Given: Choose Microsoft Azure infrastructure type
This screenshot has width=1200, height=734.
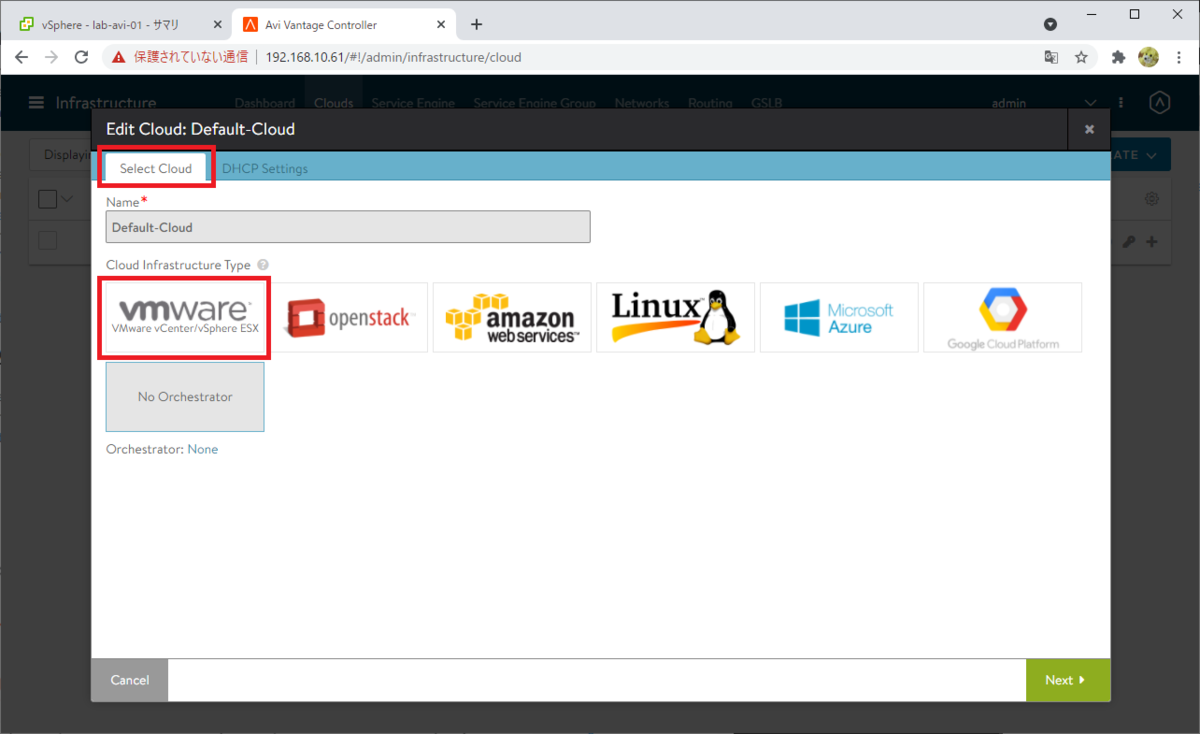Looking at the screenshot, I should pyautogui.click(x=839, y=317).
